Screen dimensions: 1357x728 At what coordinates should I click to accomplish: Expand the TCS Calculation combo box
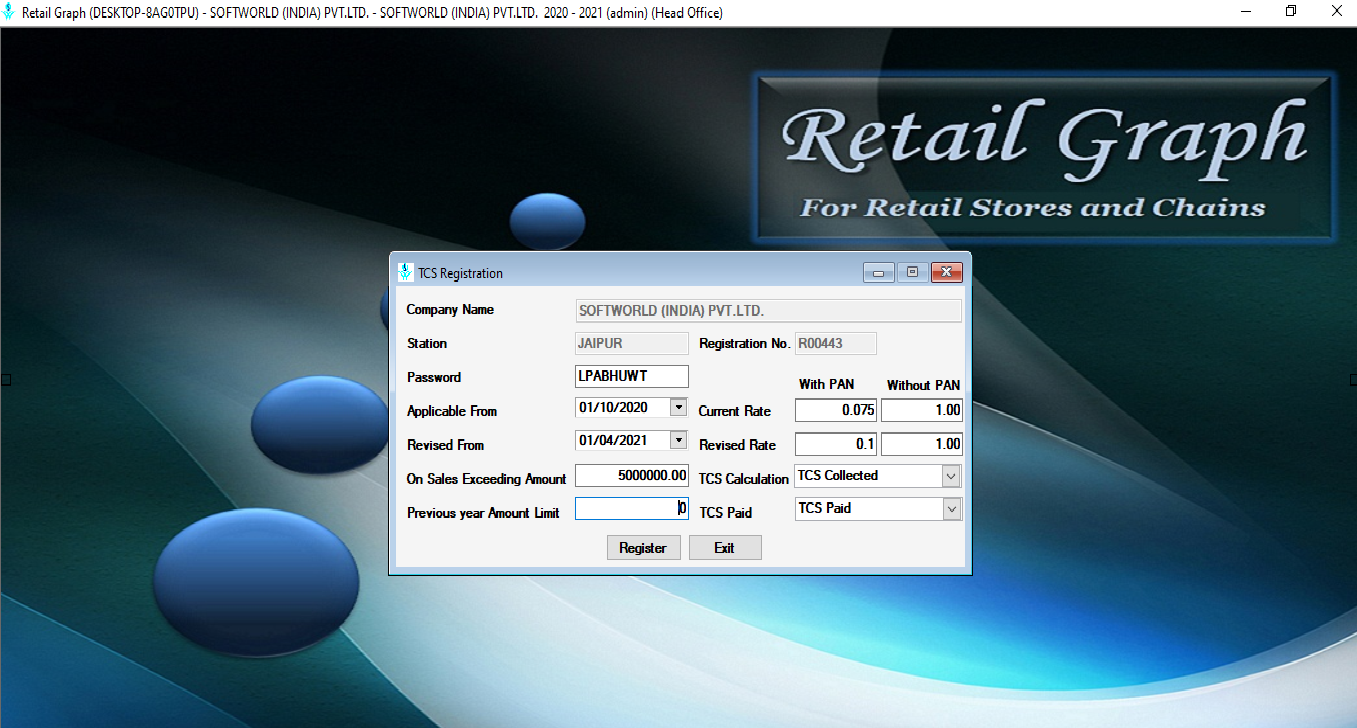(952, 476)
